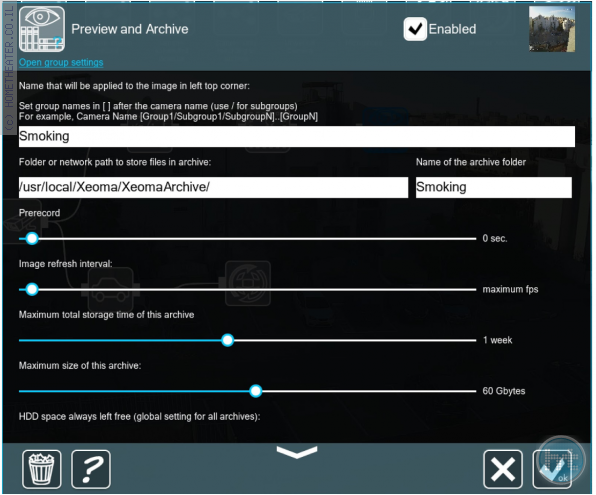Click the 'Name of the archive folder' label
The width and height of the screenshot is (596, 495).
471,162
